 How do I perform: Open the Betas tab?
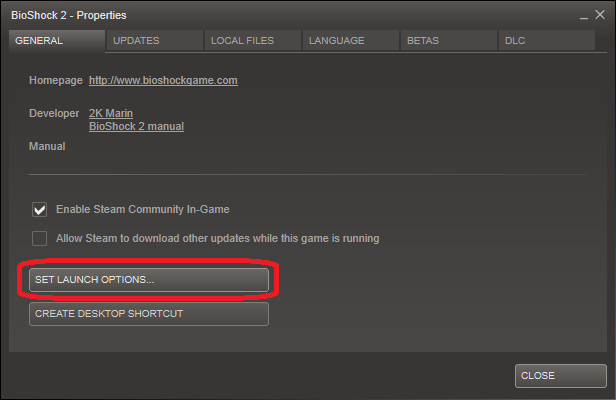point(449,40)
